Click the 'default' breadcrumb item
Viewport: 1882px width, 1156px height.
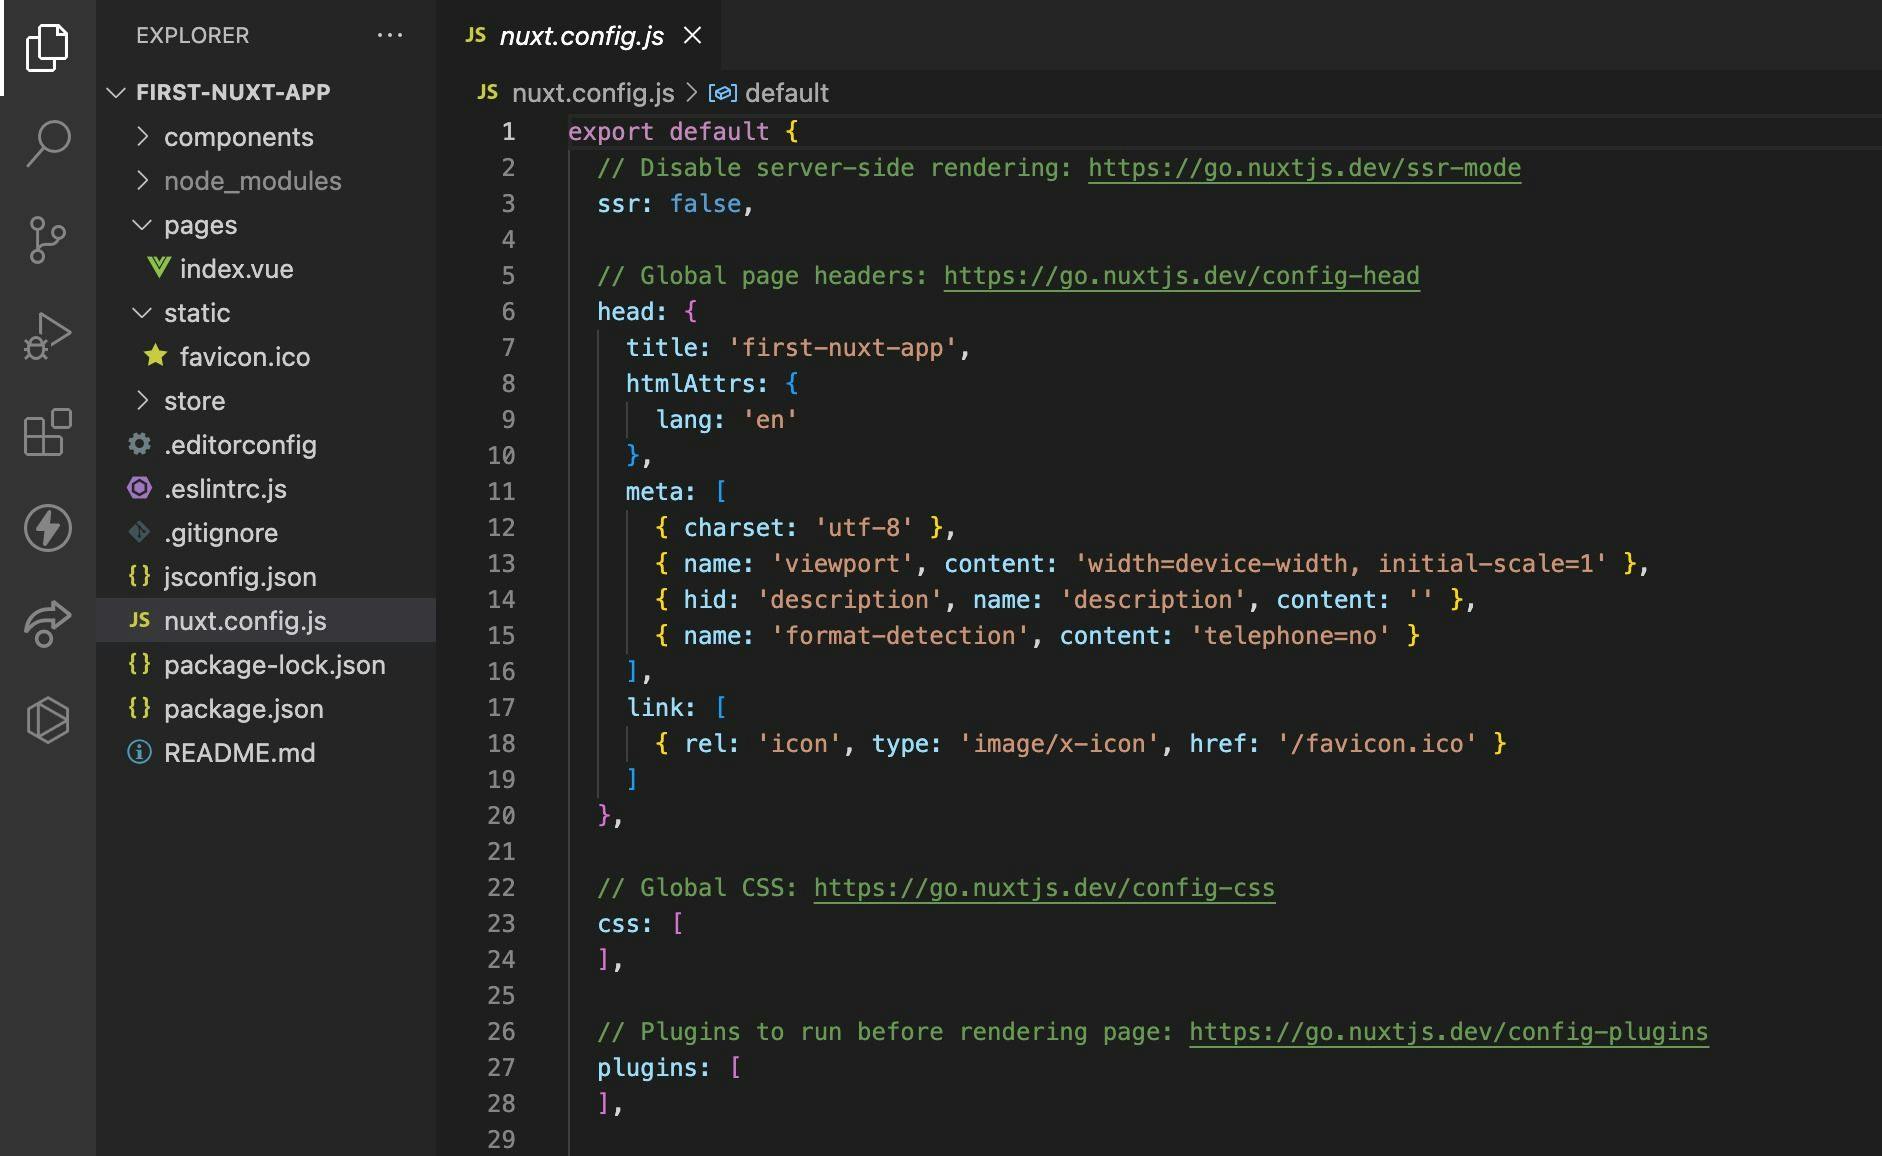pyautogui.click(x=787, y=93)
